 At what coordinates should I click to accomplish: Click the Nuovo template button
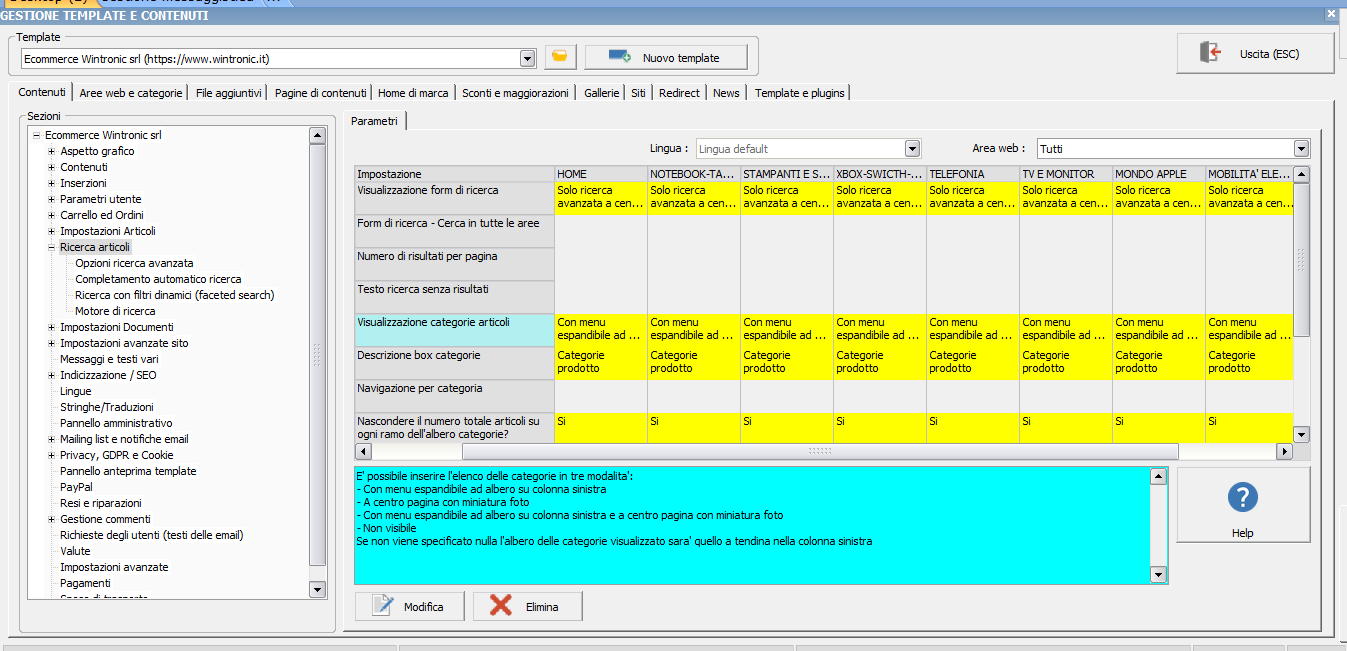click(x=666, y=57)
